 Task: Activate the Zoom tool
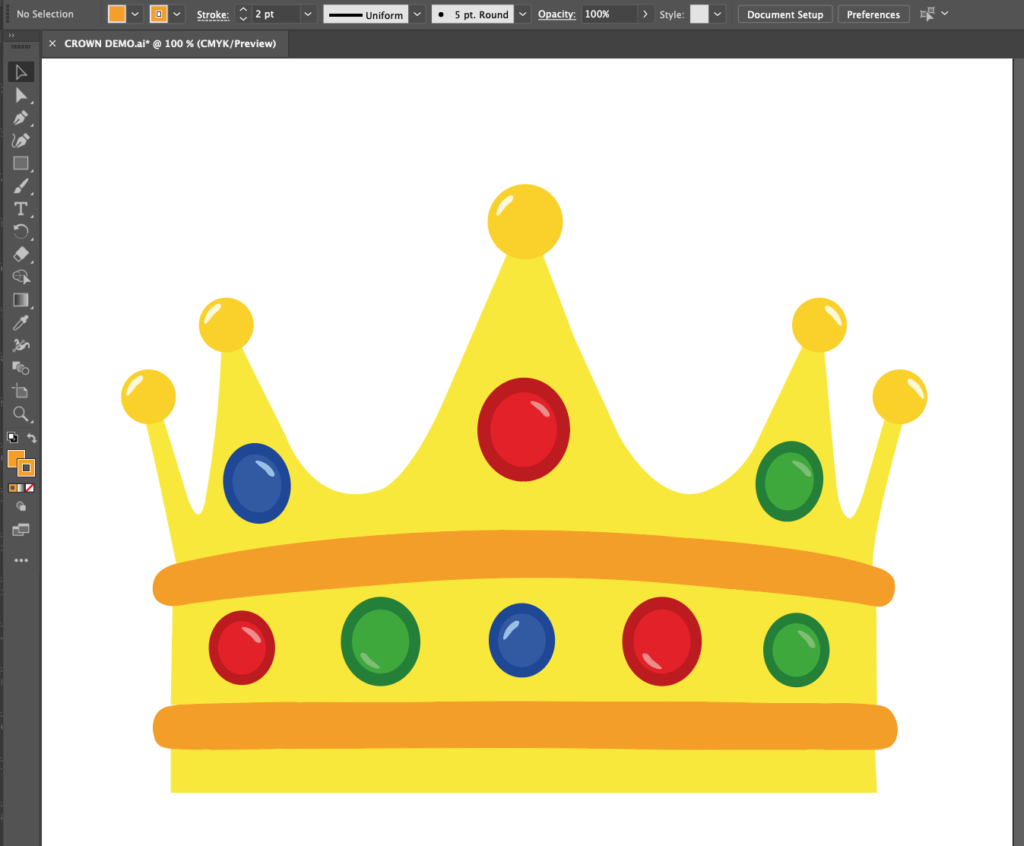pyautogui.click(x=20, y=414)
